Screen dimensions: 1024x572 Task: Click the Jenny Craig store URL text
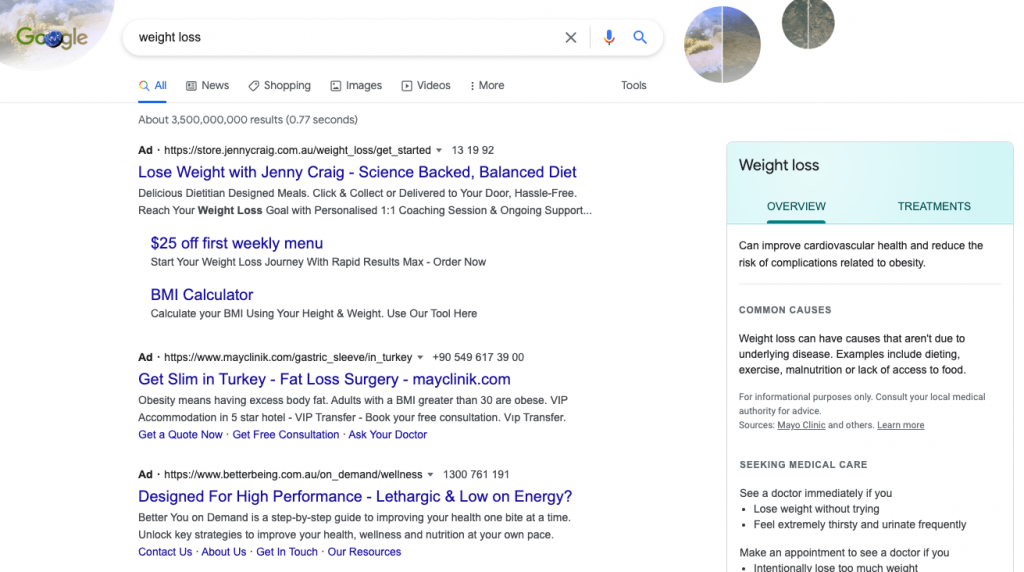coord(297,150)
